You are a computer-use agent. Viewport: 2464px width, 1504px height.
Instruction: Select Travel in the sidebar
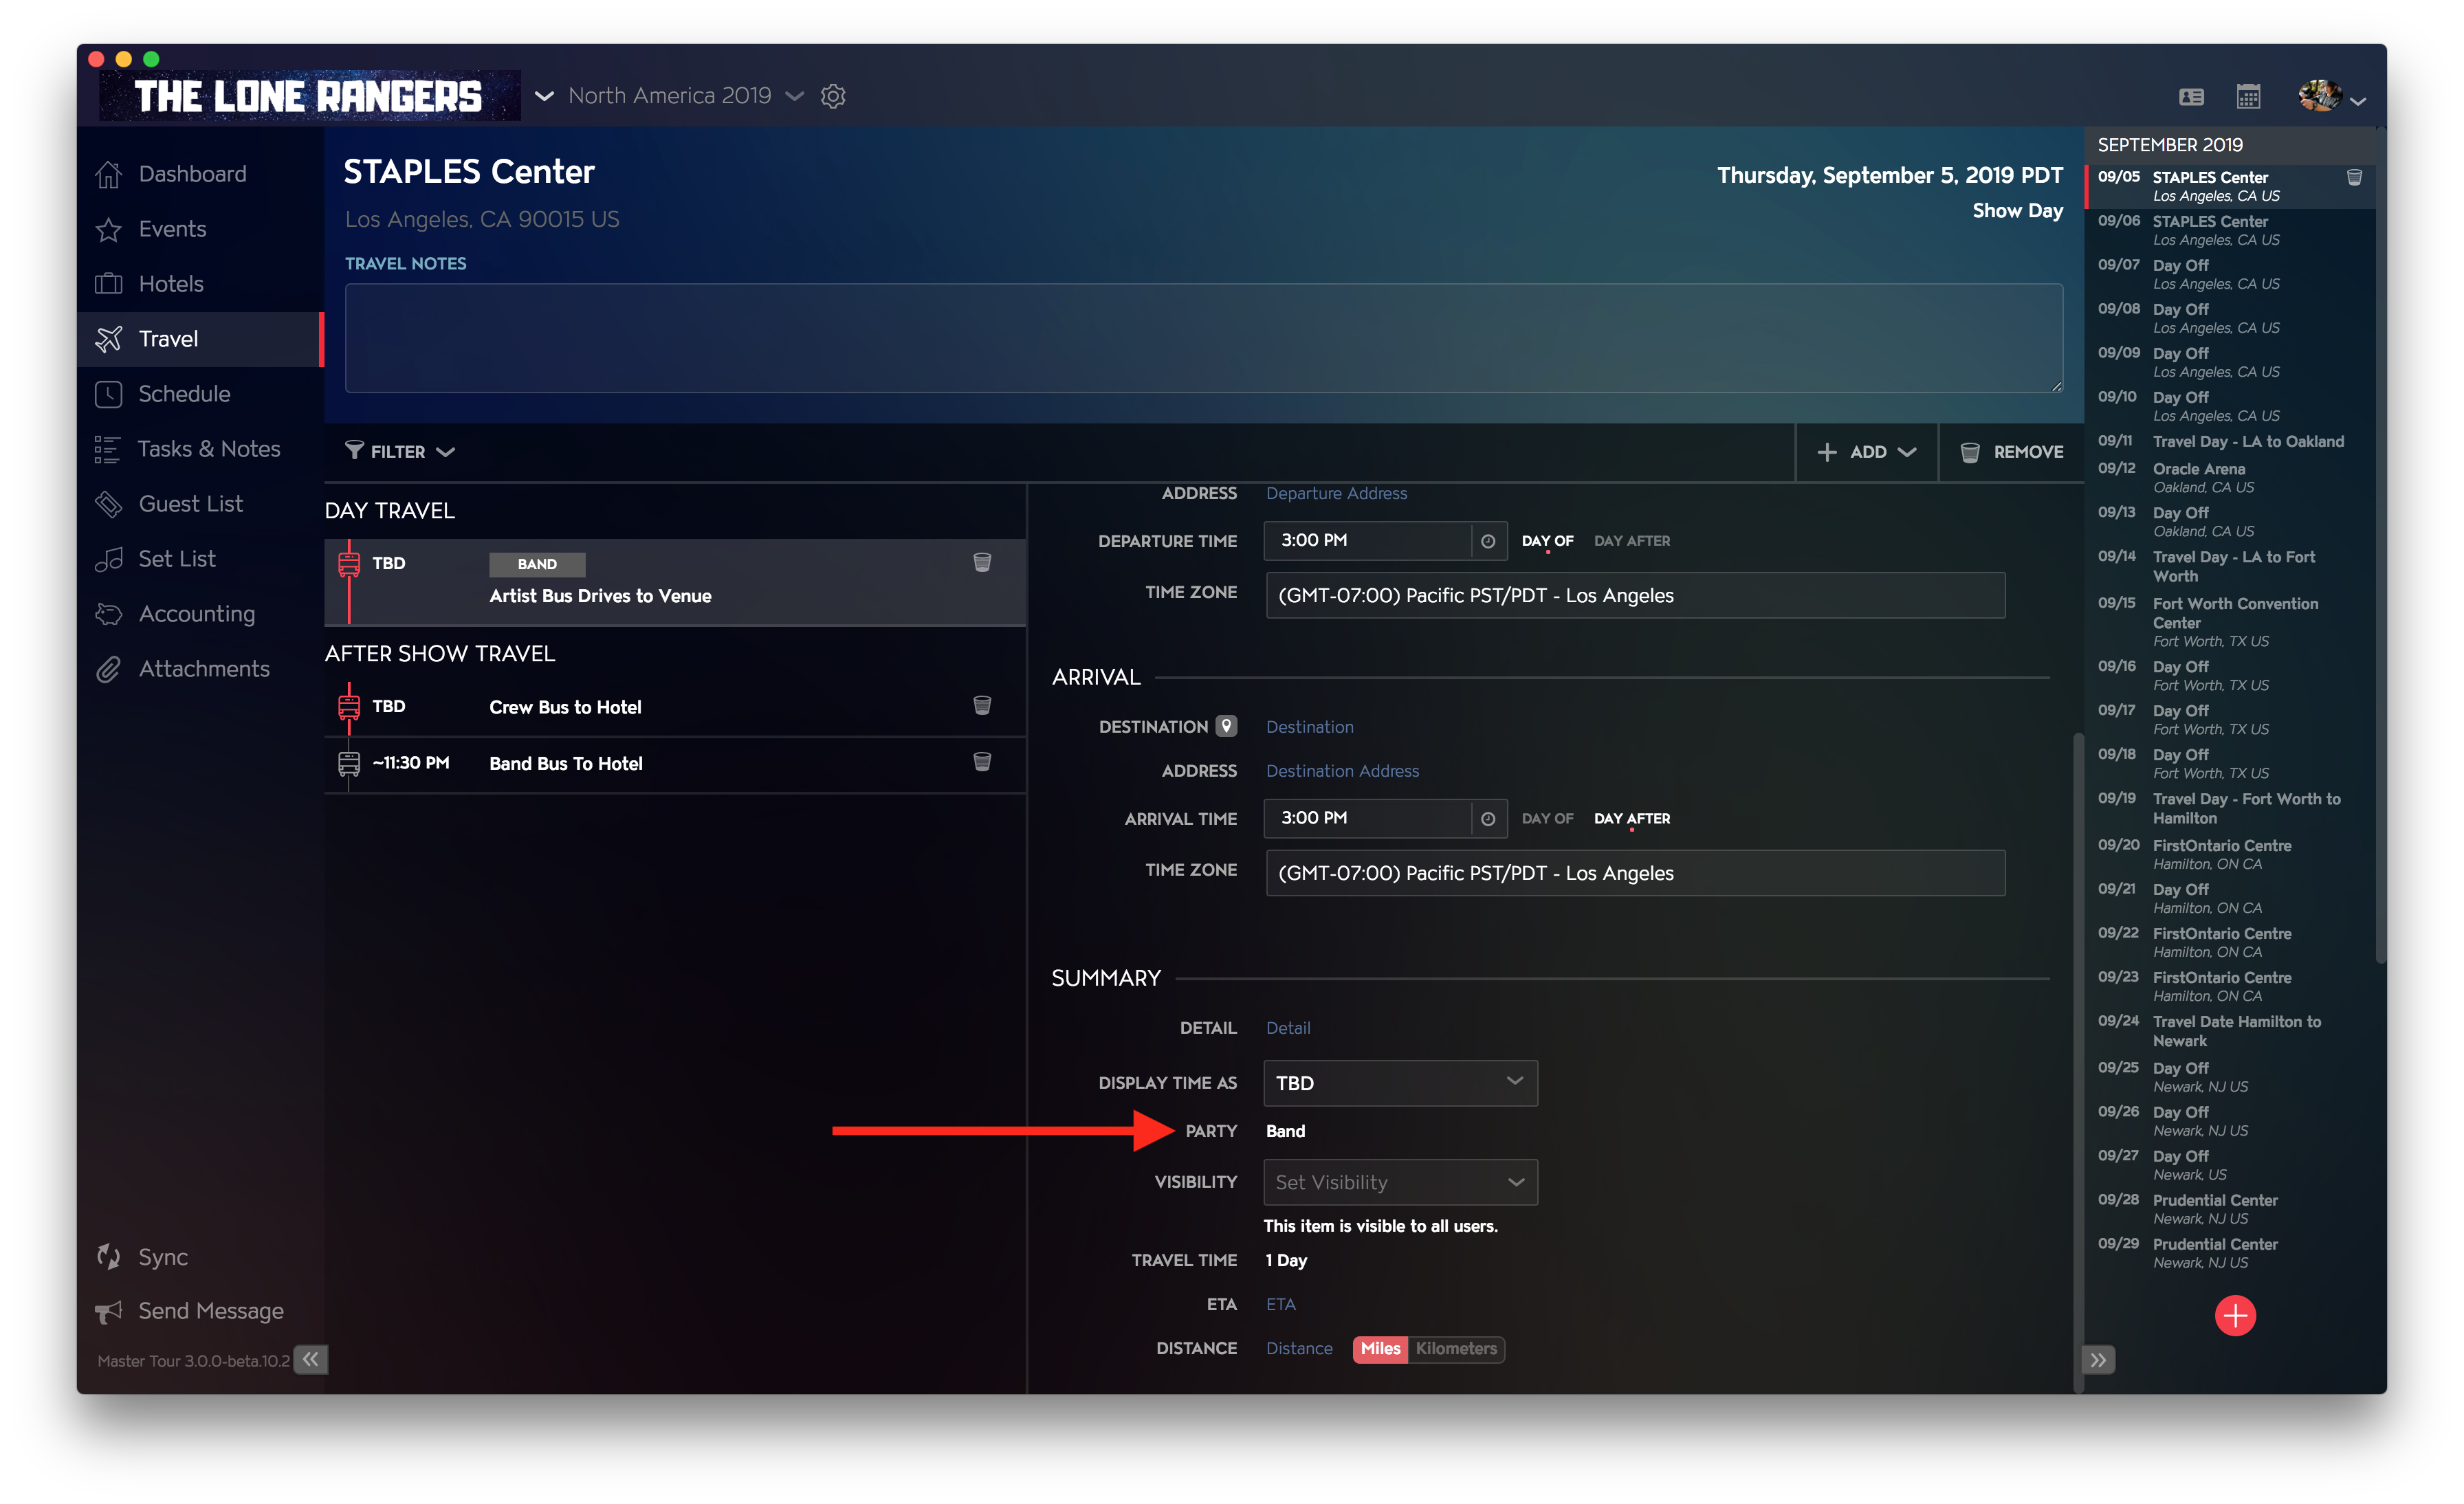(x=200, y=339)
